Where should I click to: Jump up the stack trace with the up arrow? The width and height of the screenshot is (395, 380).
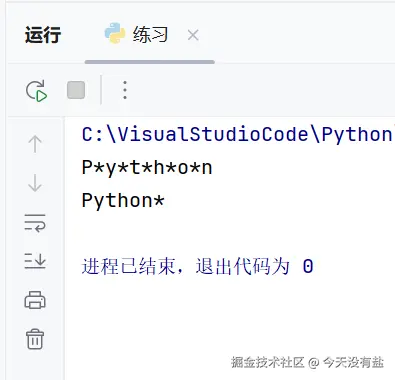point(35,144)
